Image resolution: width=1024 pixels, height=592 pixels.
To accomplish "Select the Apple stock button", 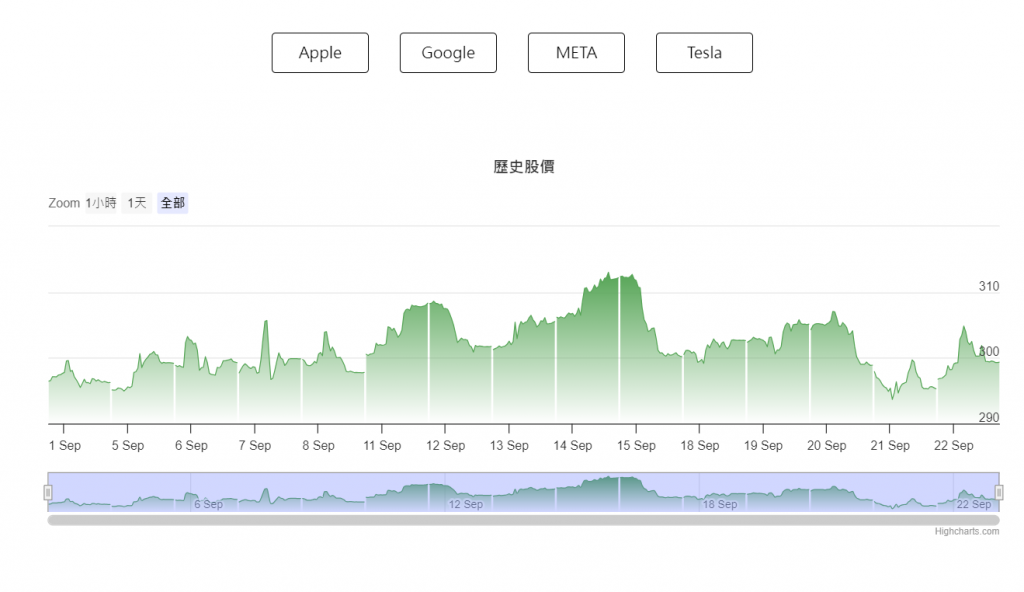I will click(320, 53).
